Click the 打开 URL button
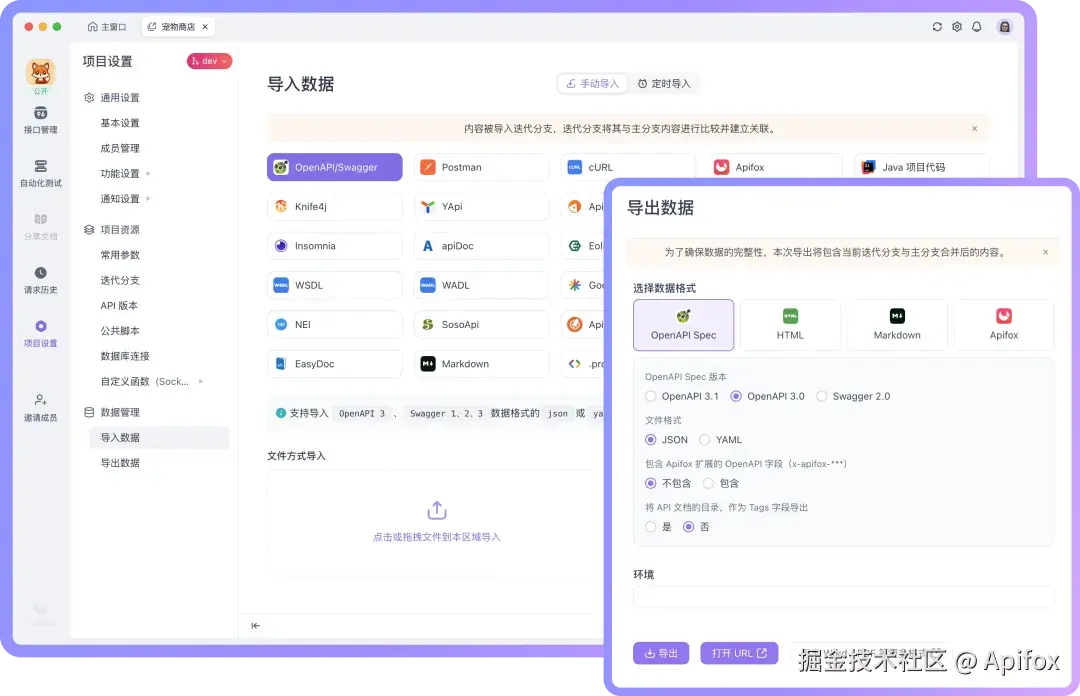The width and height of the screenshot is (1080, 696). (739, 652)
